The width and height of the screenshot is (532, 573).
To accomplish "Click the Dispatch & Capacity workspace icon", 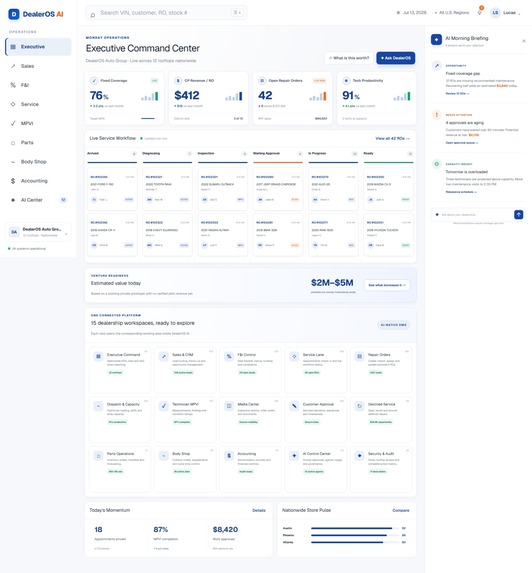I will point(98,406).
